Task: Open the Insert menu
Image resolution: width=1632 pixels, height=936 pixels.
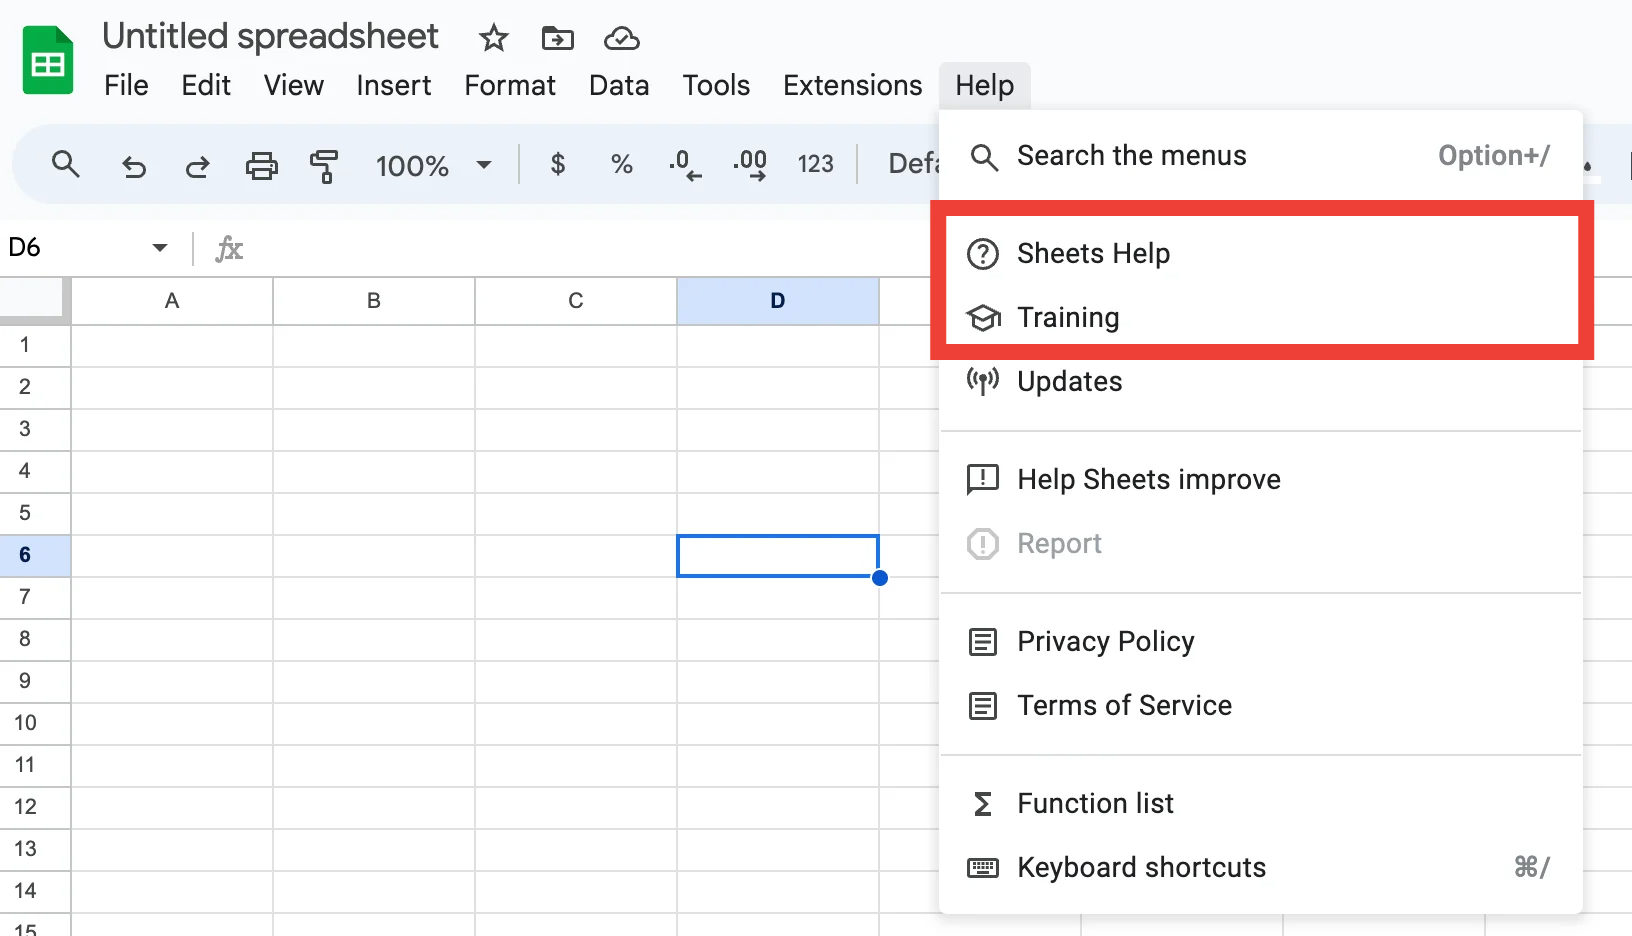Action: pos(394,86)
